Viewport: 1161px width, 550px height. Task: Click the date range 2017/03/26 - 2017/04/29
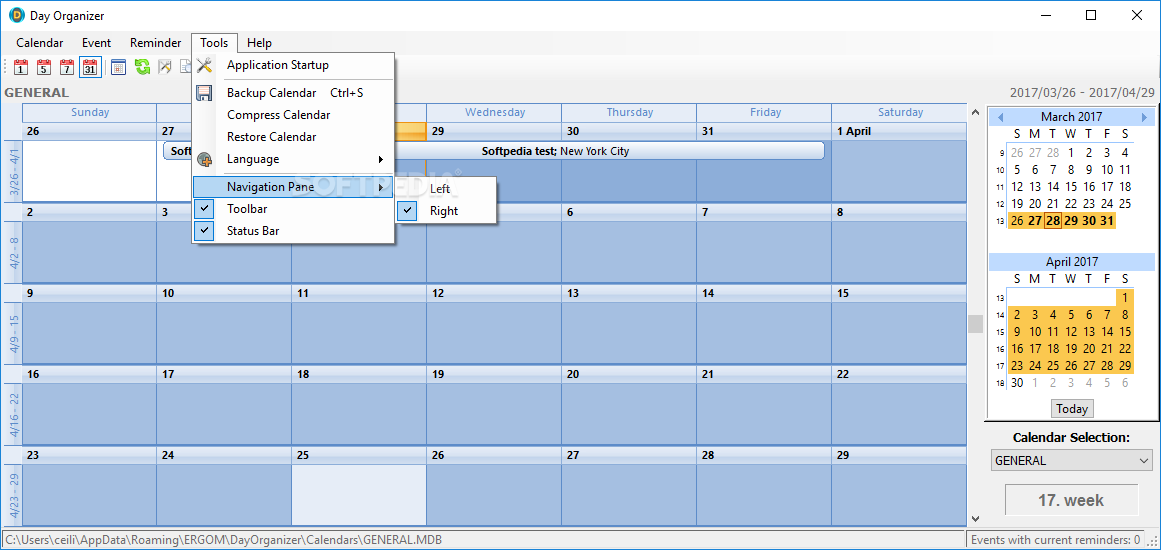click(1082, 93)
